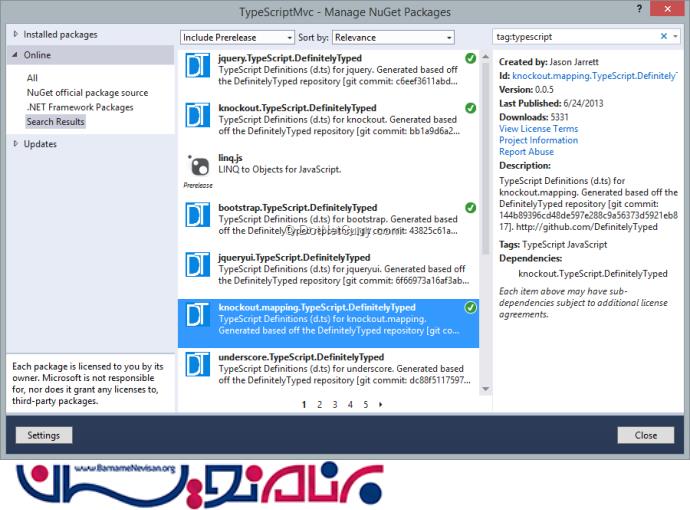Viewport: 690px width, 510px height.
Task: Clear the tag:typescript search text
Action: click(x=664, y=37)
